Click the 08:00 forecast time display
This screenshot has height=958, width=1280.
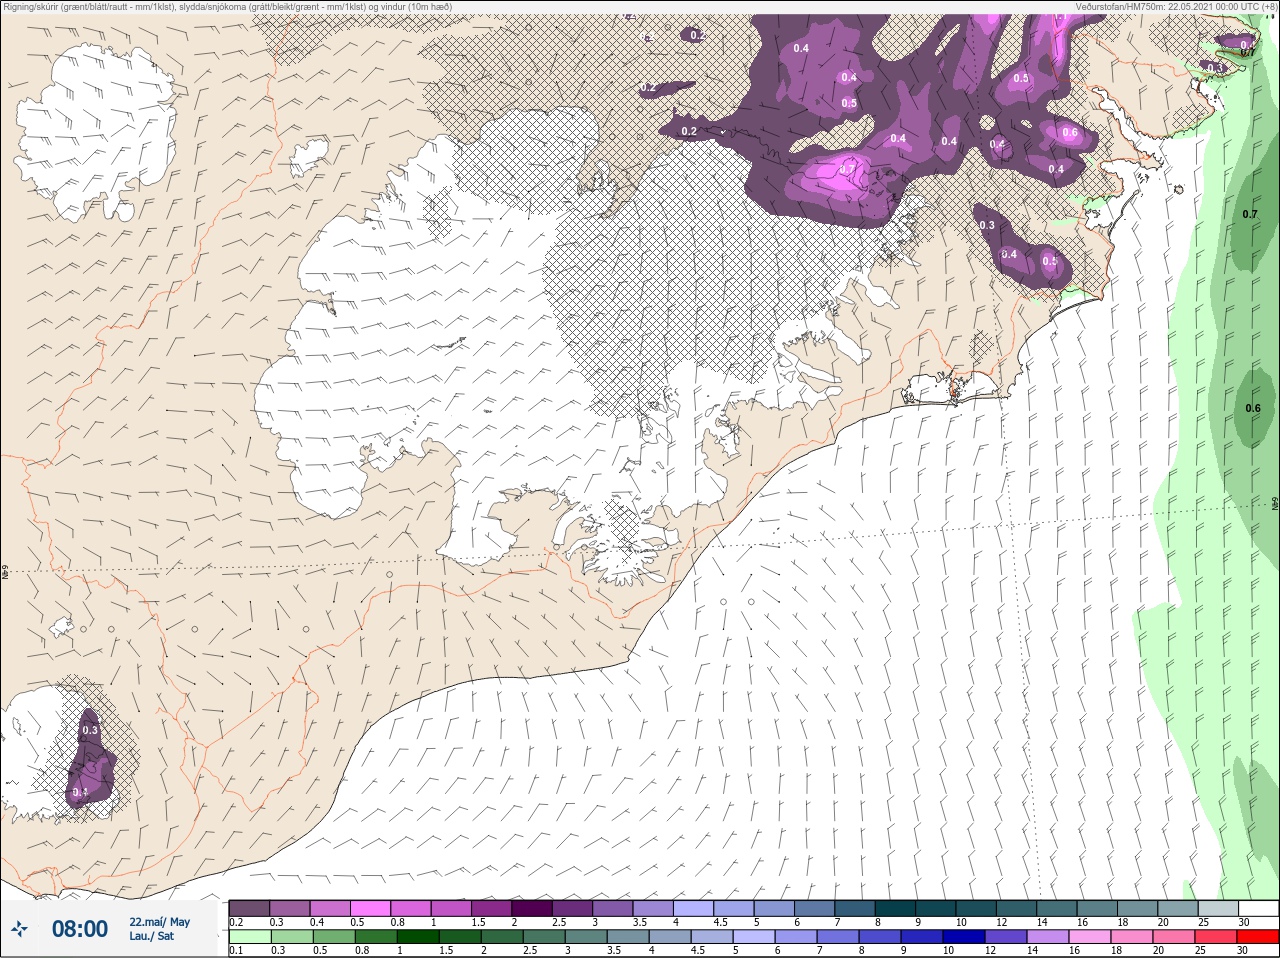(79, 929)
